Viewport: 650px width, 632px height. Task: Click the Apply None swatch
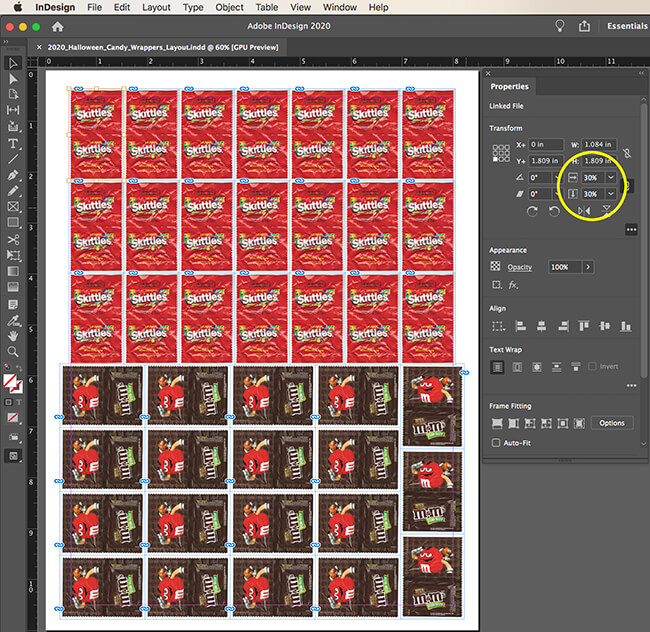(12, 418)
